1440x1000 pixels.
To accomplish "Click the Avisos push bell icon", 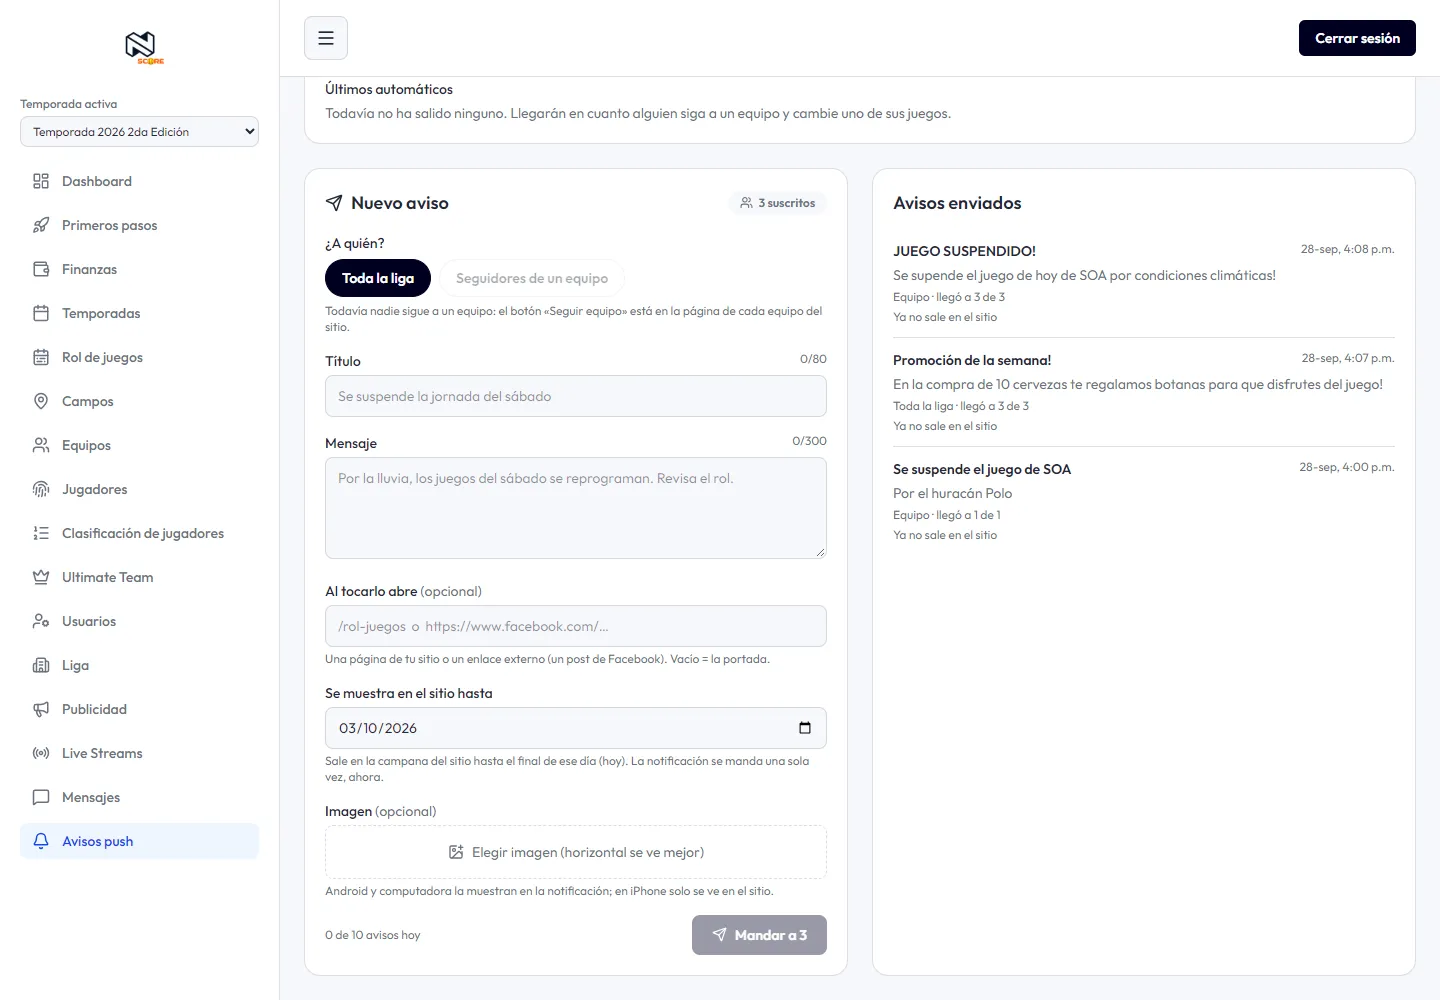I will click(41, 841).
